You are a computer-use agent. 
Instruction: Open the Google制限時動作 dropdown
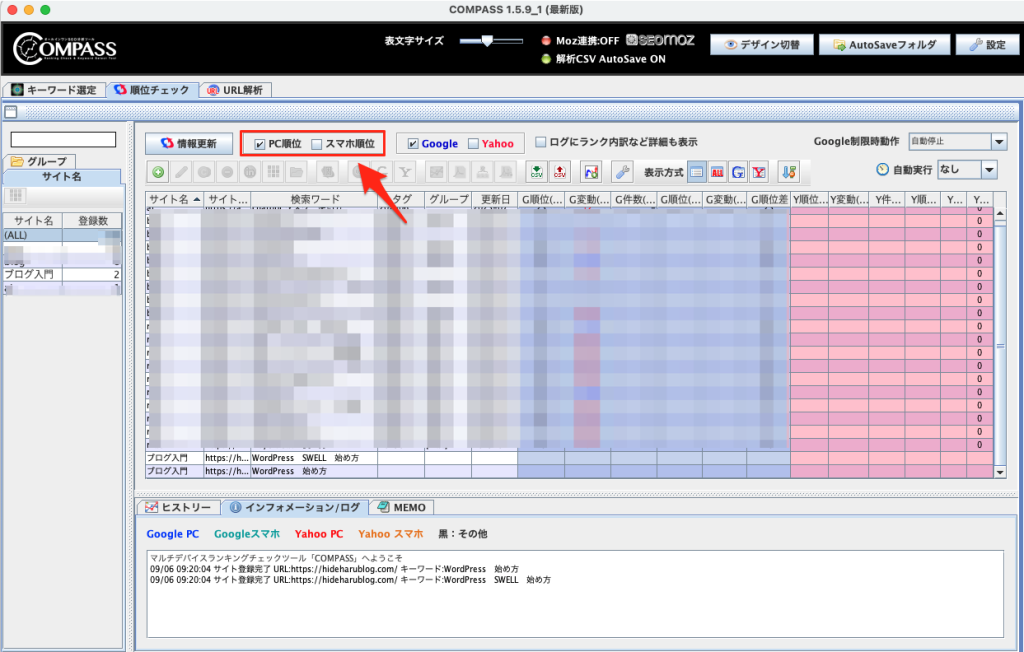click(x=998, y=143)
